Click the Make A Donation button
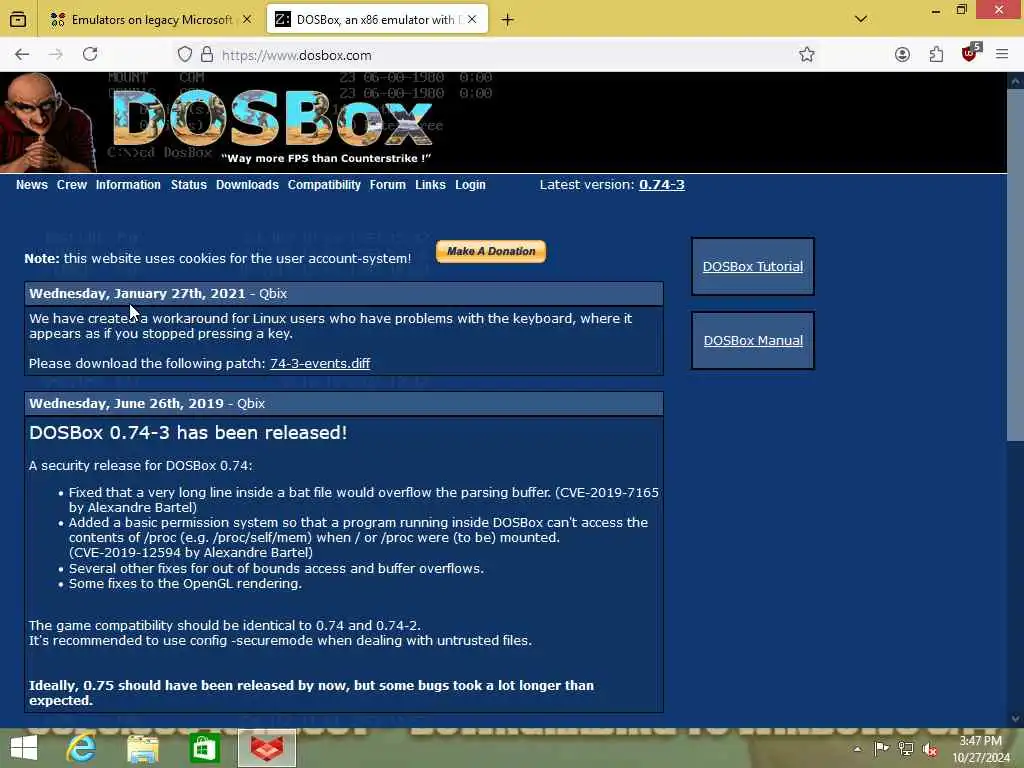 [490, 251]
